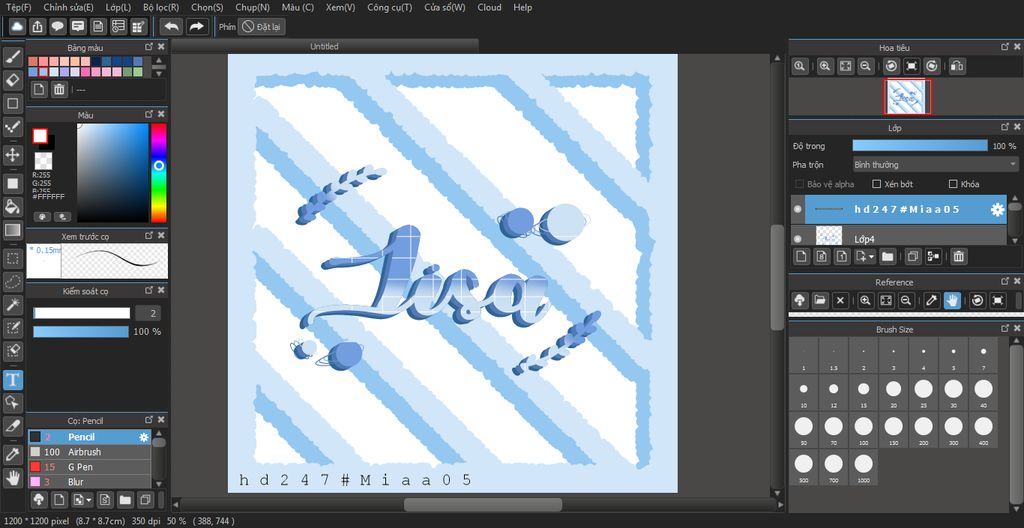Choose brush size 1000 preset
The image size is (1024, 528).
pyautogui.click(x=863, y=467)
